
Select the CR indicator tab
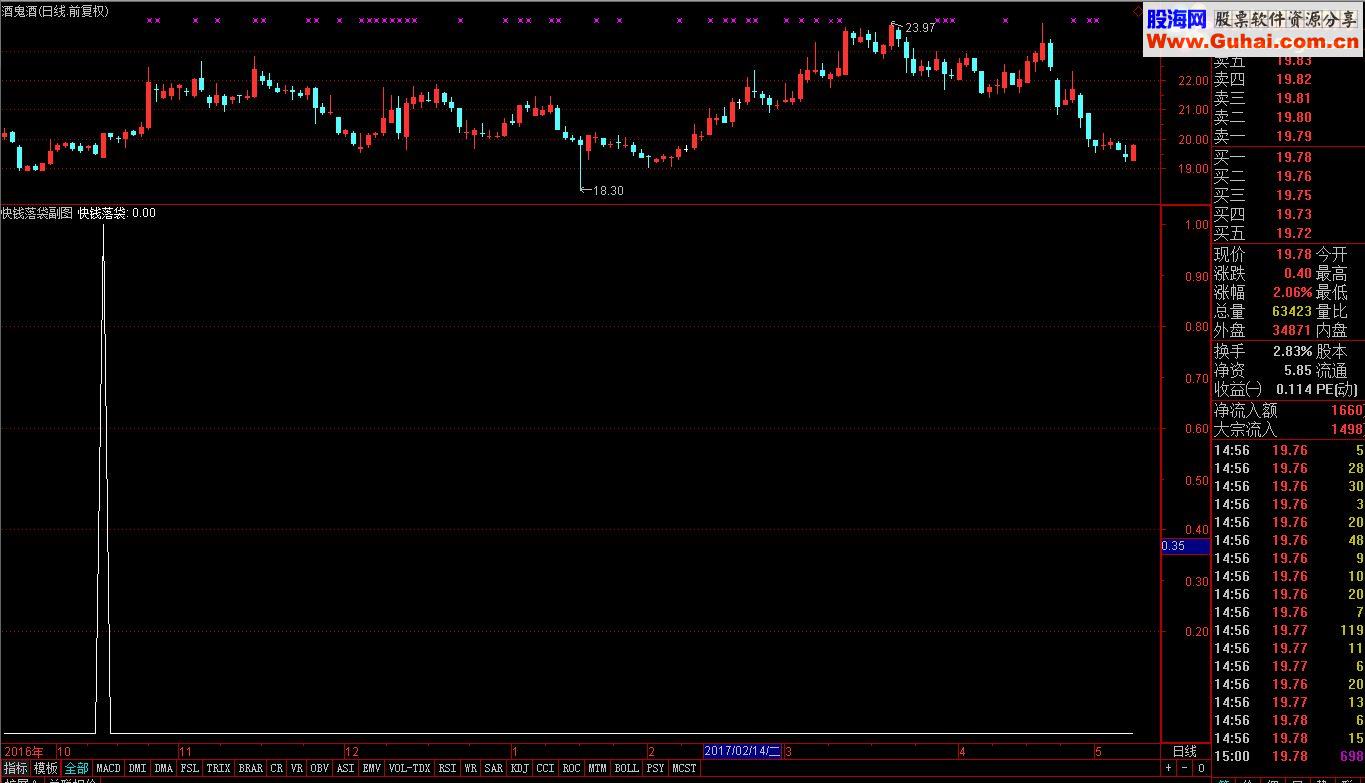(x=277, y=768)
